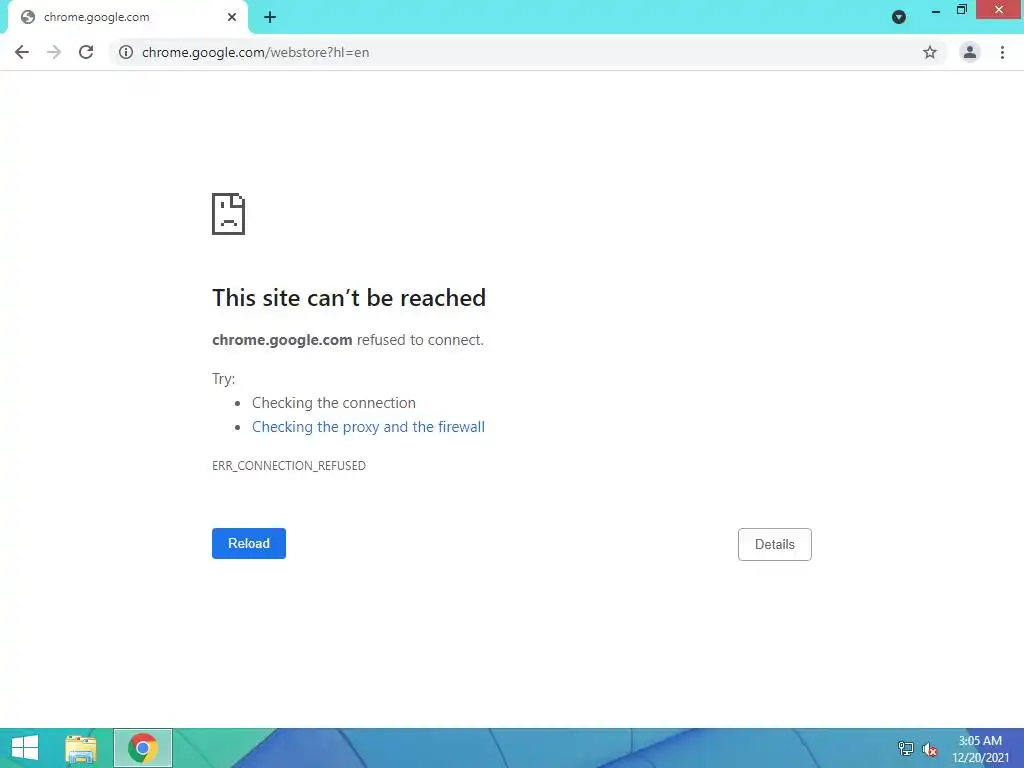Viewport: 1024px width, 768px height.
Task: Click the blue Reload button
Action: [x=249, y=543]
